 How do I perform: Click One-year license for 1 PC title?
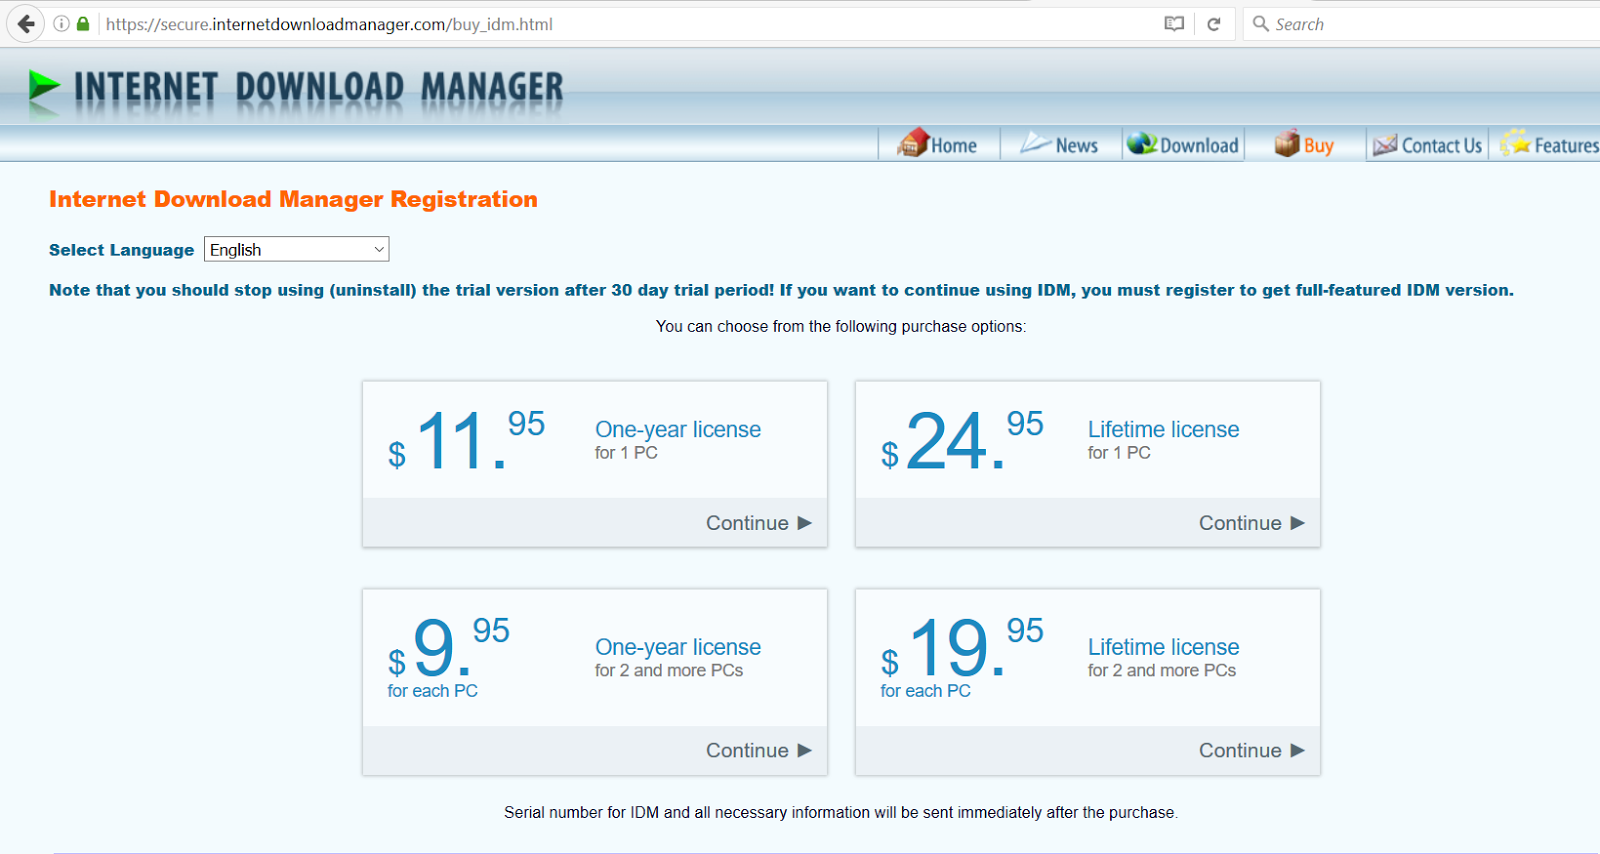click(x=678, y=429)
